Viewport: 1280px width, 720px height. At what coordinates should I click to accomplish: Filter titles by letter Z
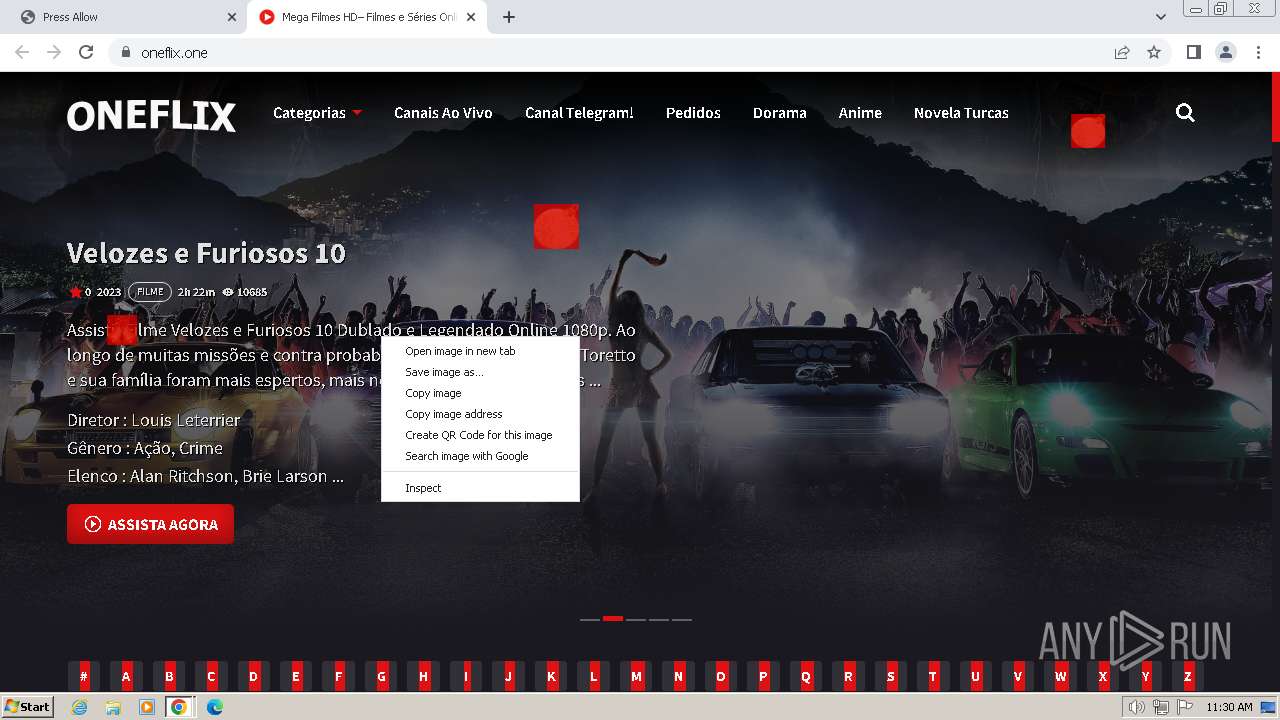(x=1188, y=676)
